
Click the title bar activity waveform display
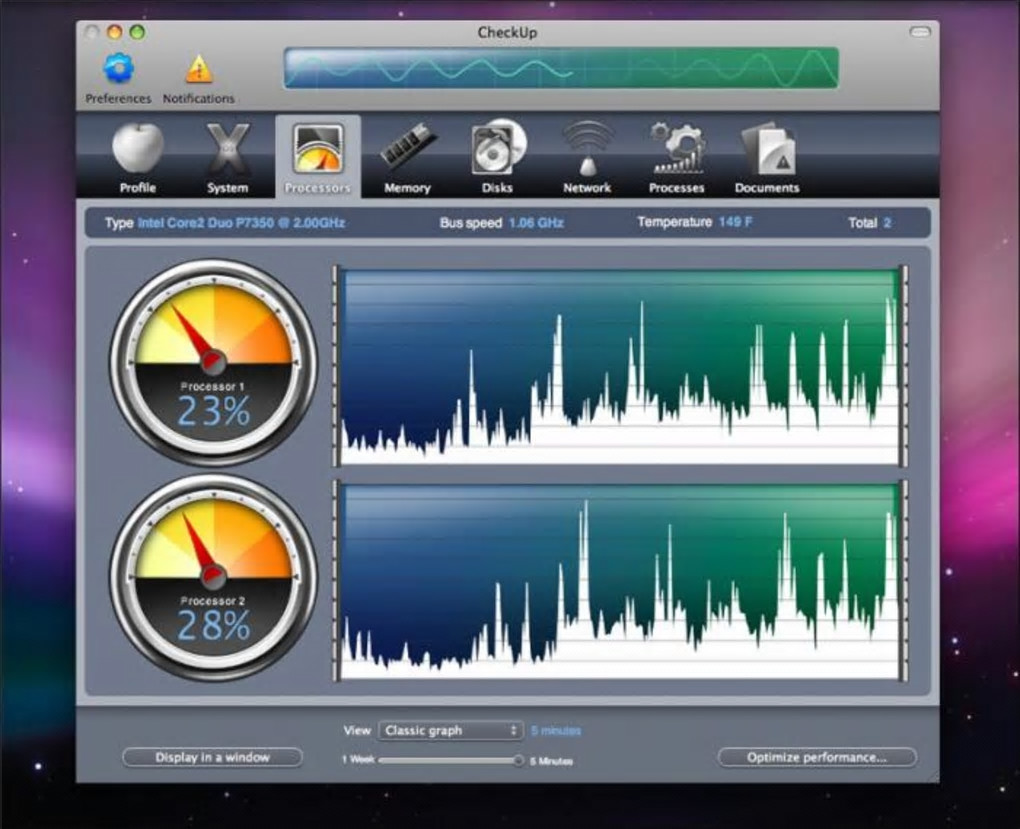pyautogui.click(x=560, y=68)
